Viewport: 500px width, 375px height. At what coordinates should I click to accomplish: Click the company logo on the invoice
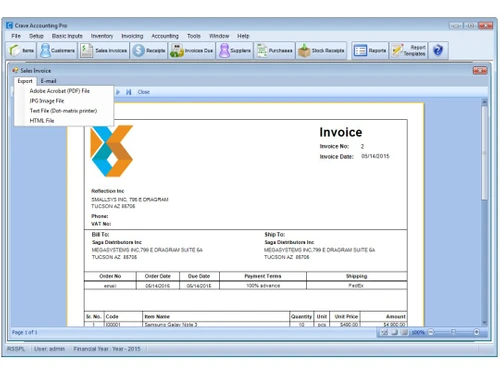point(112,151)
